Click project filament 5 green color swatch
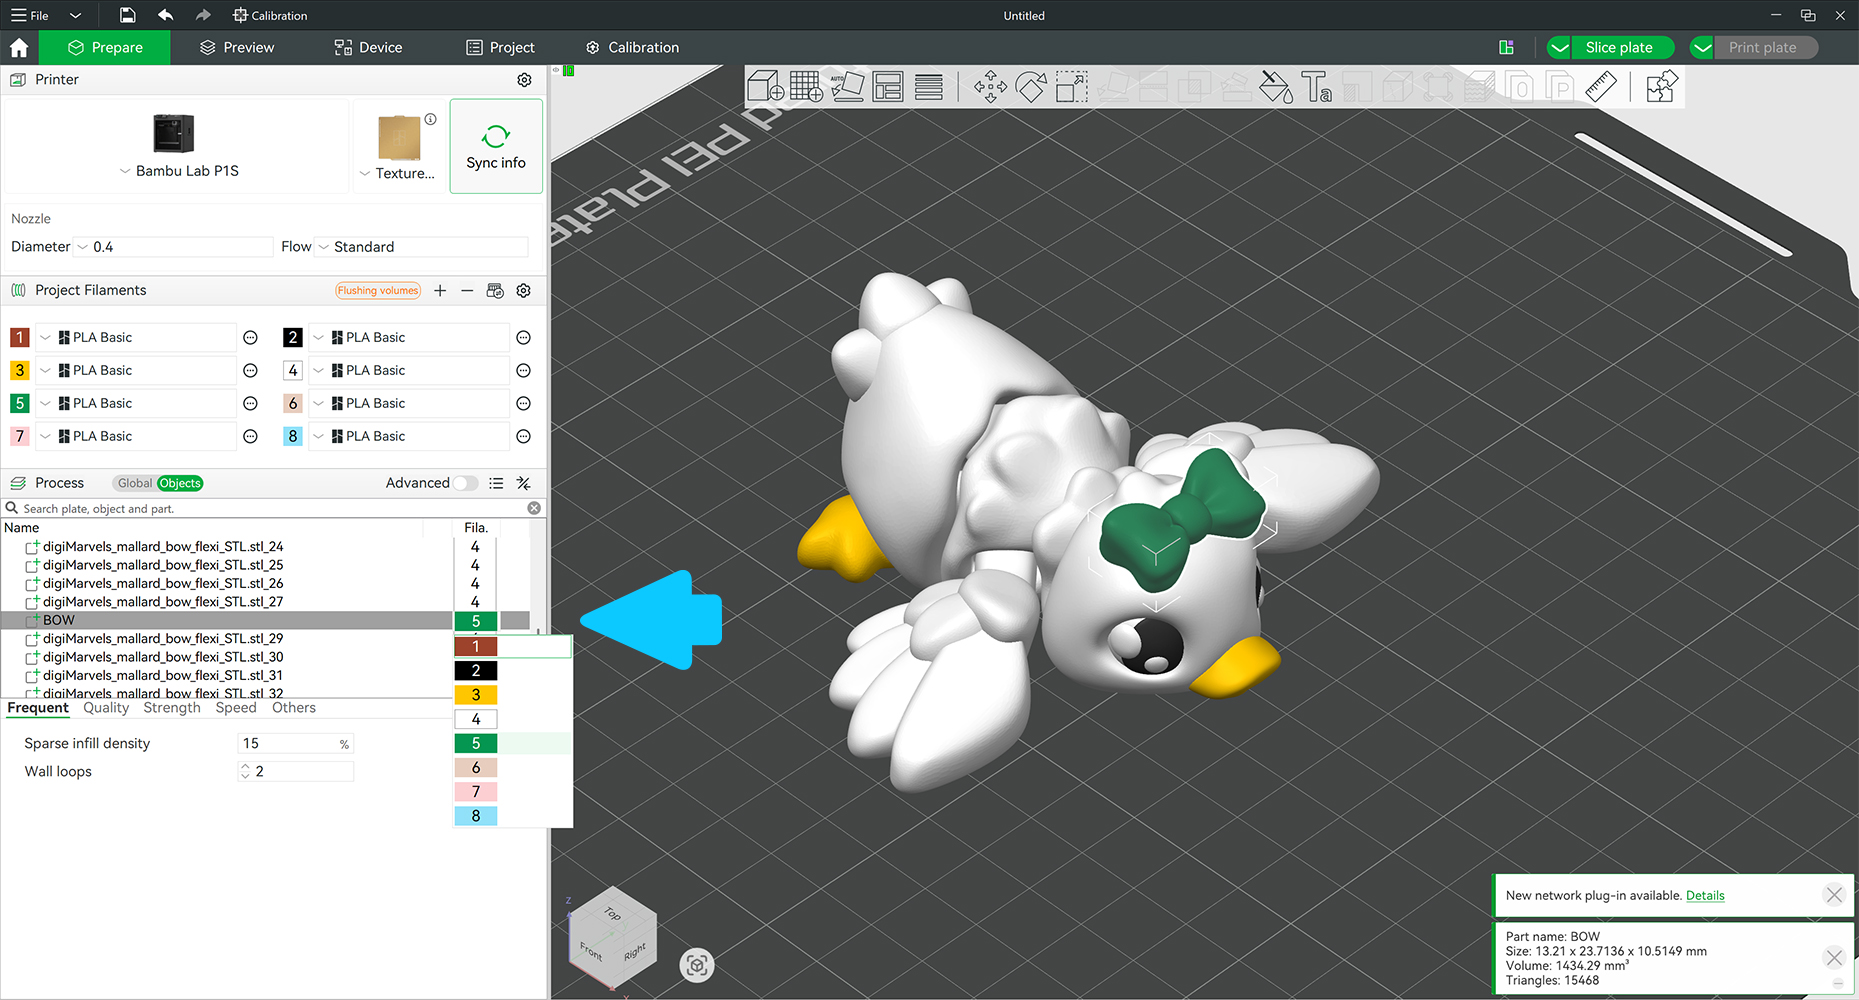Image resolution: width=1859 pixels, height=1000 pixels. [19, 404]
